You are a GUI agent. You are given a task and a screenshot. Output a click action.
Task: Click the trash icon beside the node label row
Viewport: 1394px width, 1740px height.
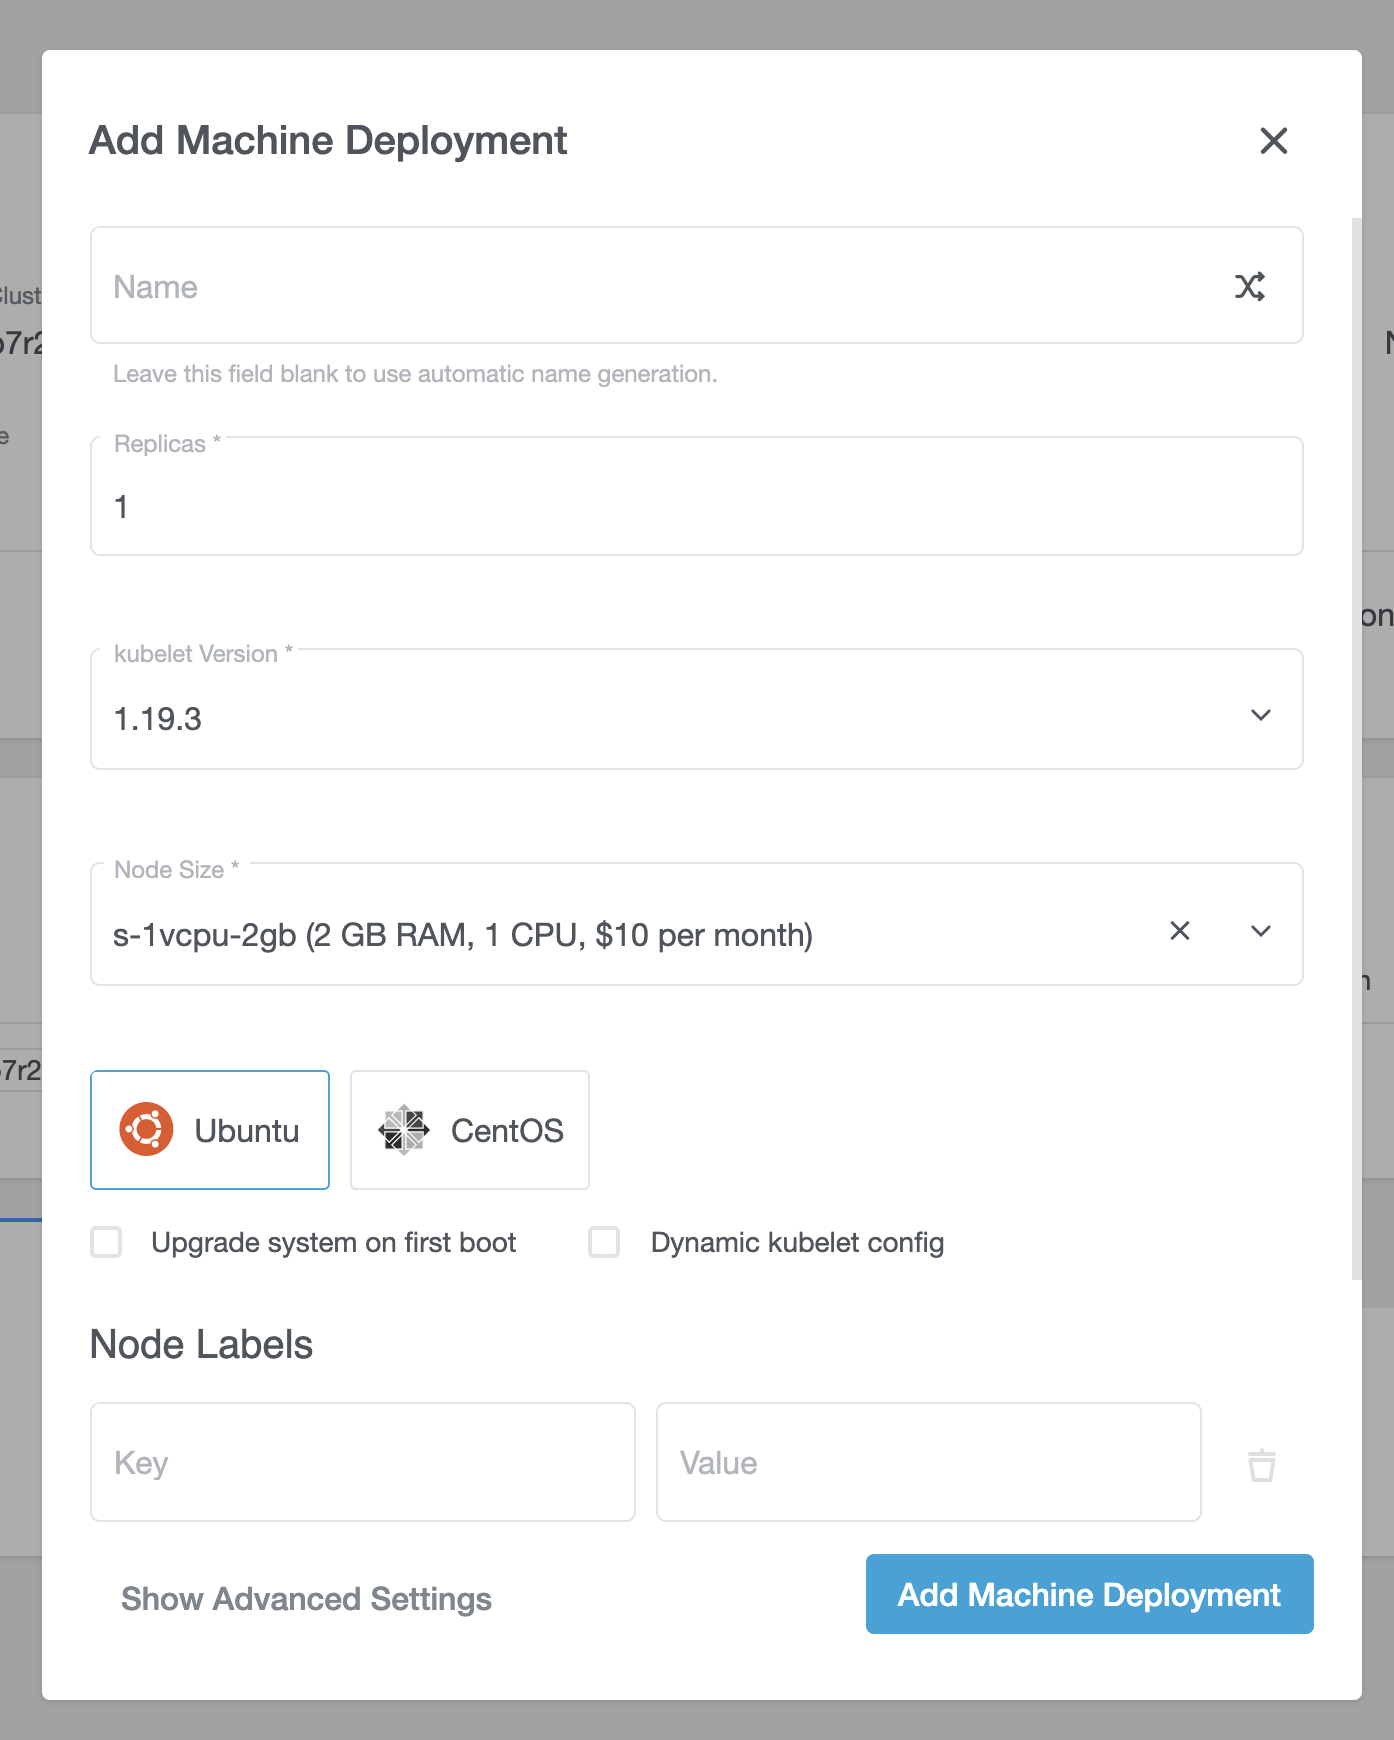click(1260, 1463)
